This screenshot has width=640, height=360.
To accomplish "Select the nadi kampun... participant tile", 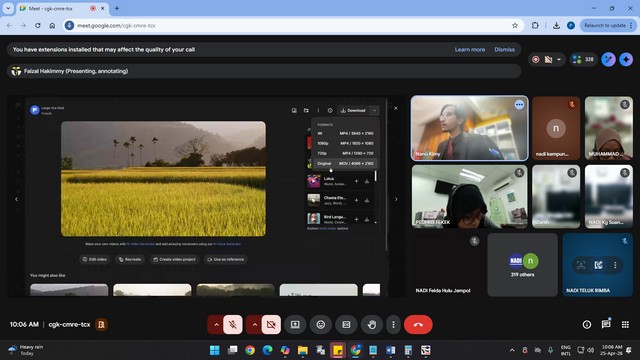I will pos(556,128).
